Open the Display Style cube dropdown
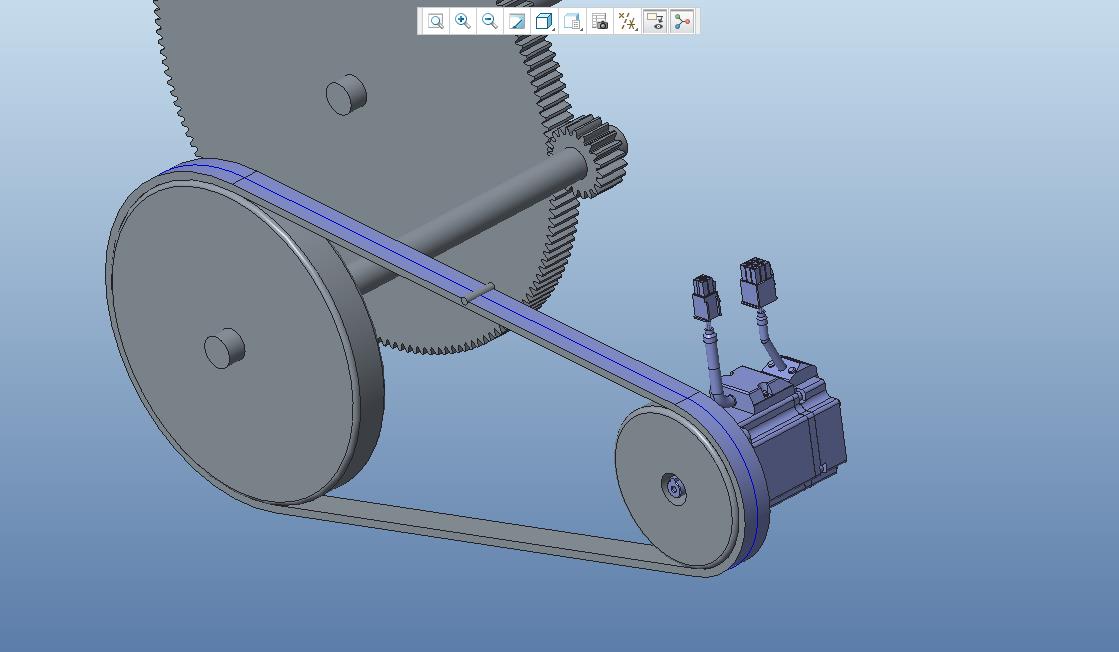Image resolution: width=1119 pixels, height=652 pixels. point(545,21)
